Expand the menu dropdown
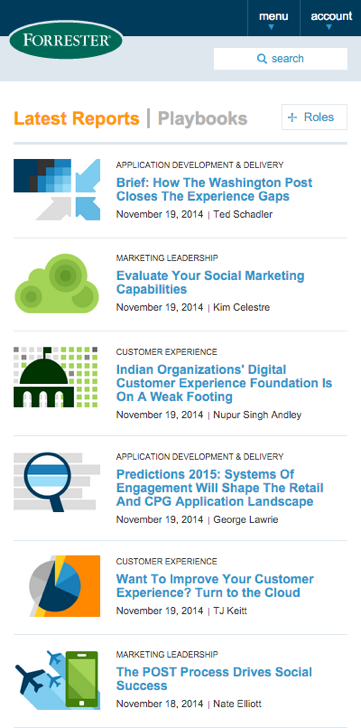Viewport: 361px width, 728px height. coord(273,18)
